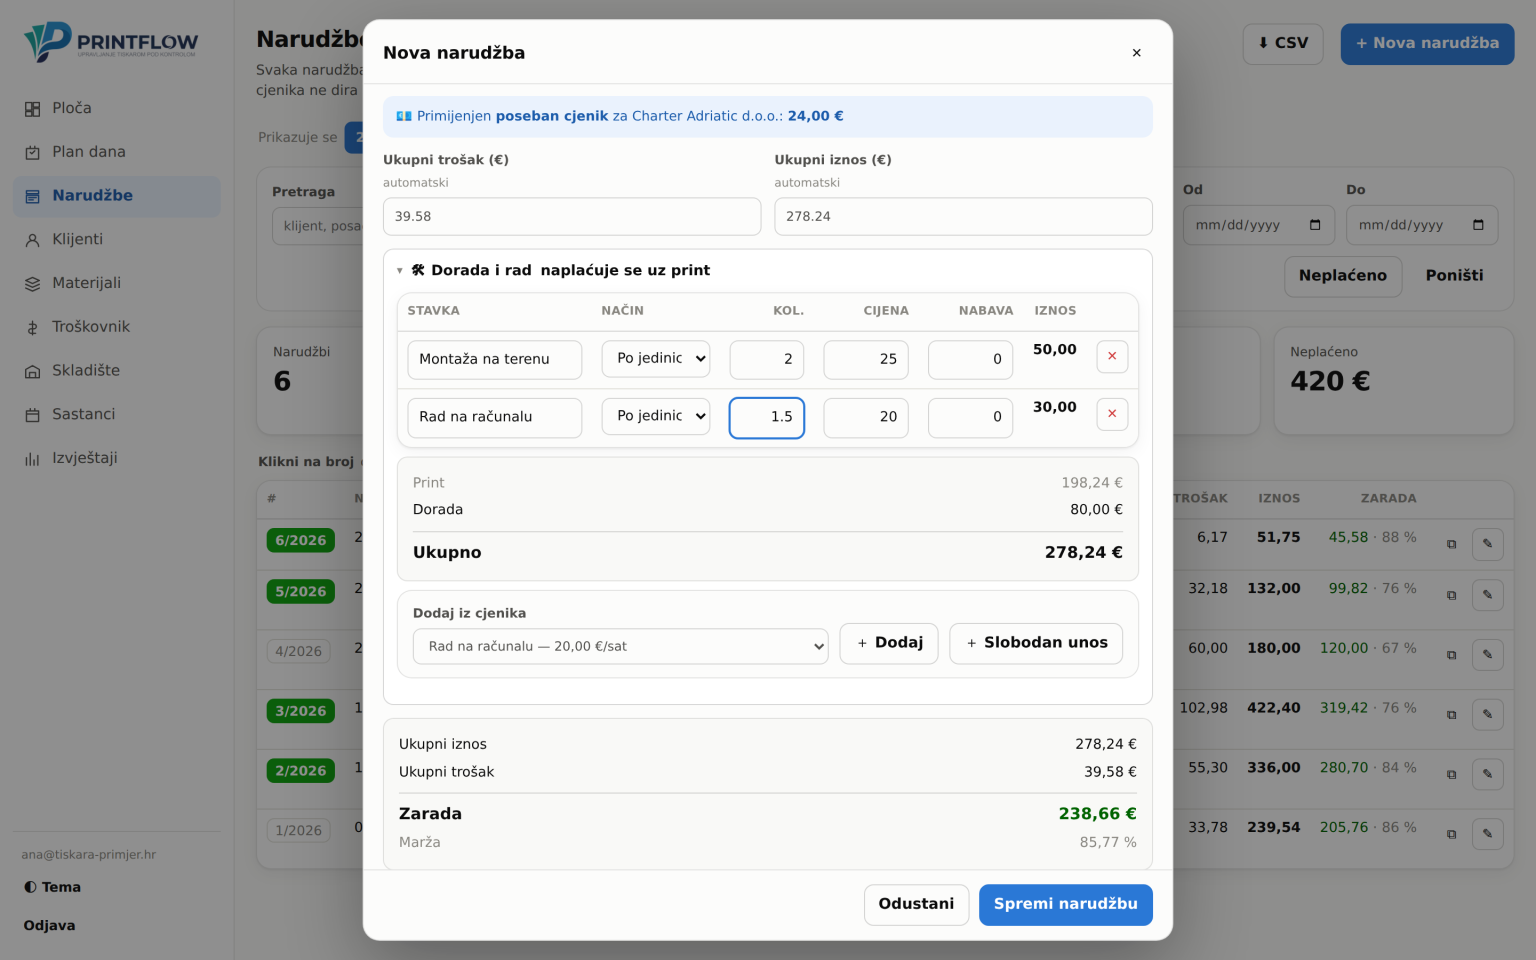
Task: Open Način dropdown for Montaža na terenu
Action: coord(655,359)
